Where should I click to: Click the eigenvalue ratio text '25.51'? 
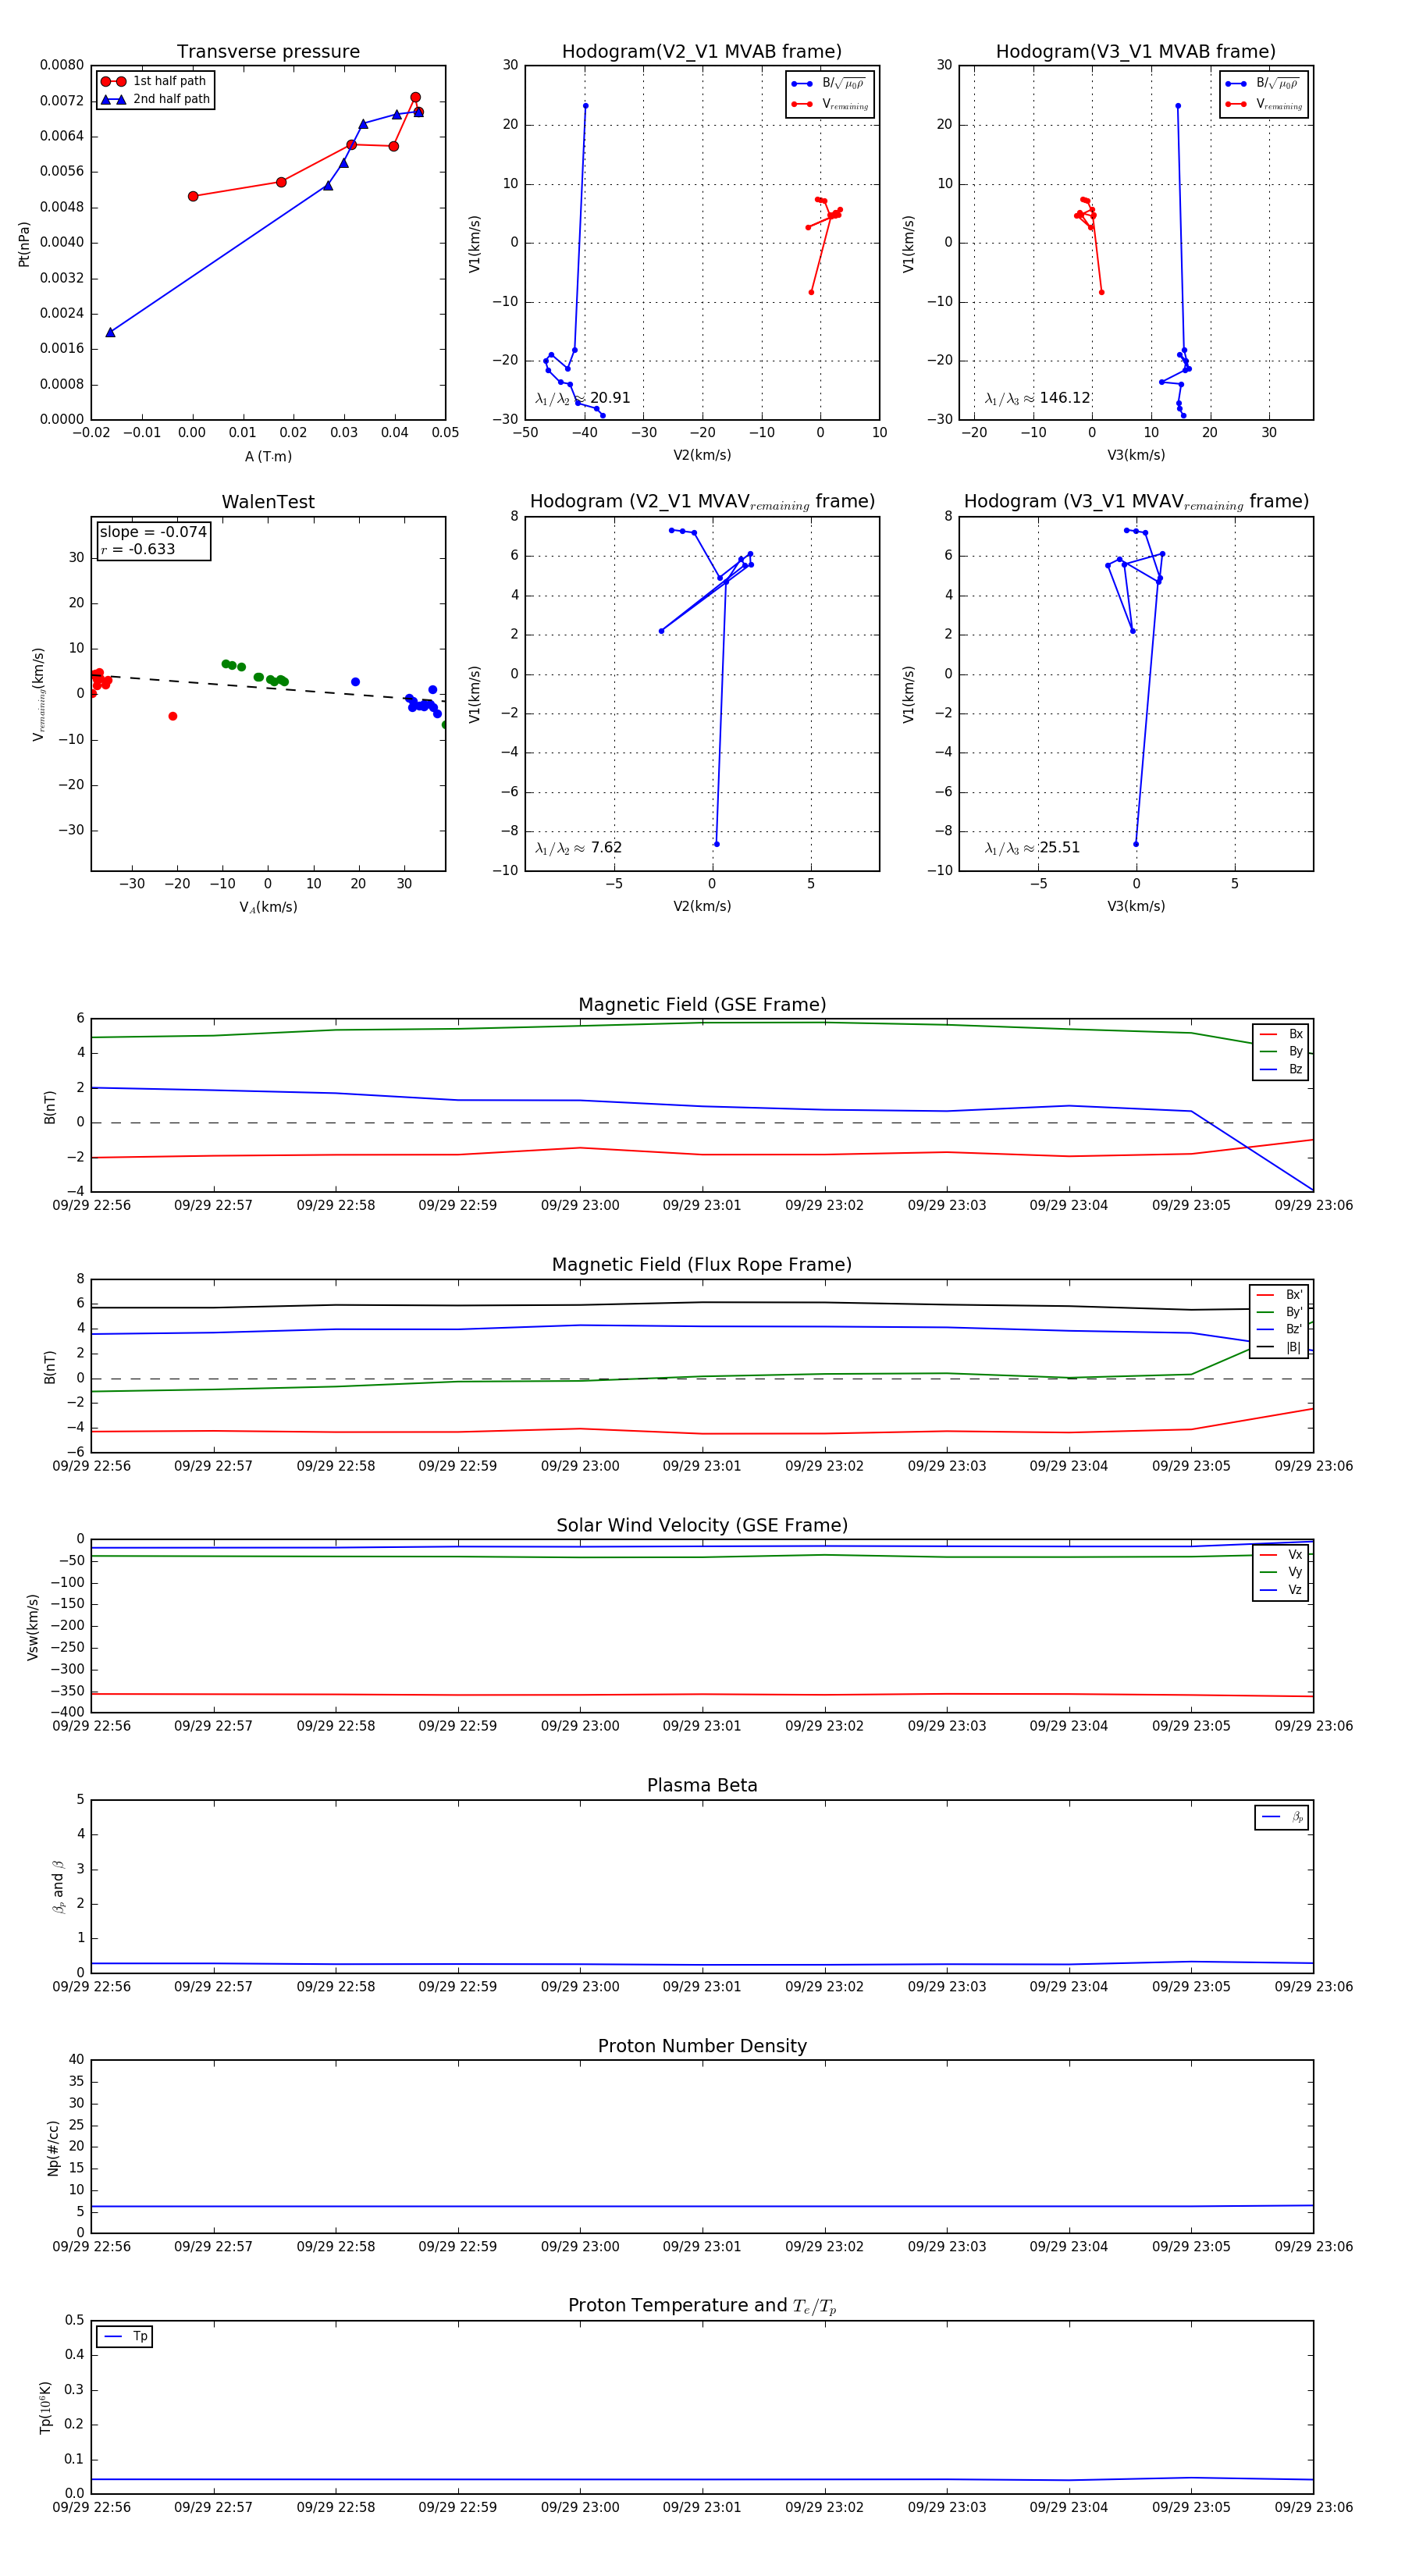tap(1060, 848)
